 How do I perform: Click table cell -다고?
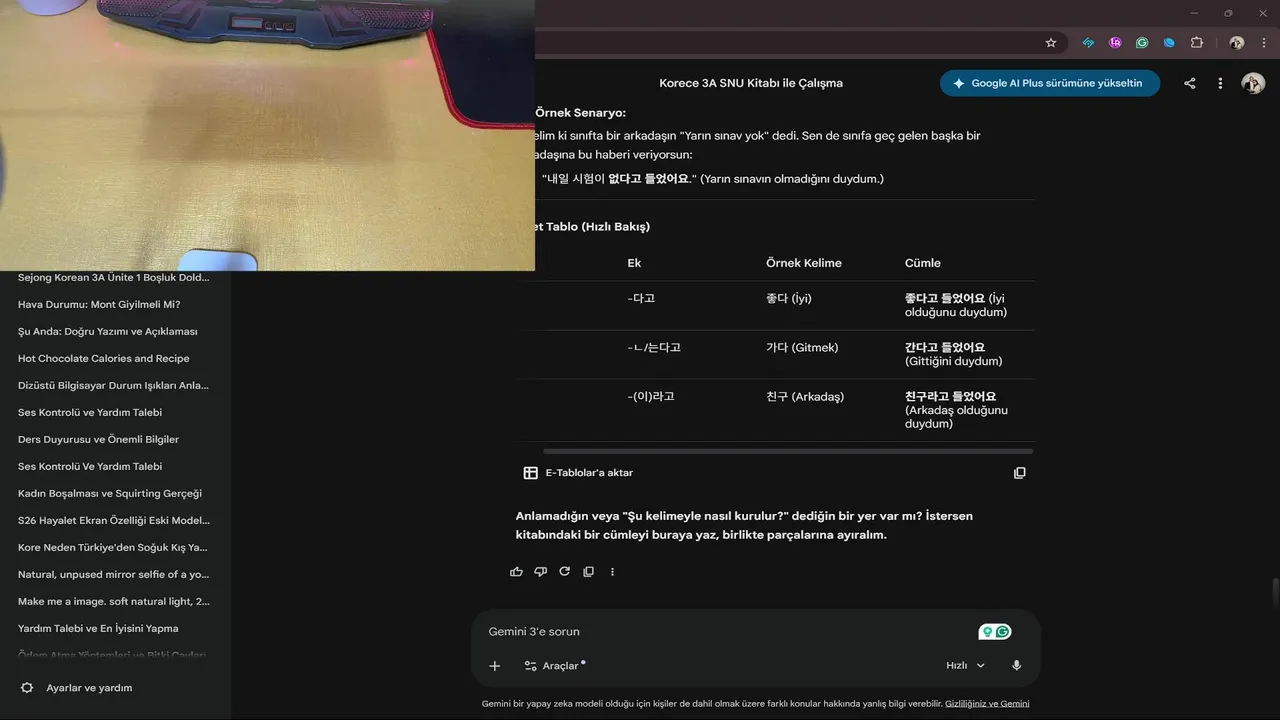(642, 298)
